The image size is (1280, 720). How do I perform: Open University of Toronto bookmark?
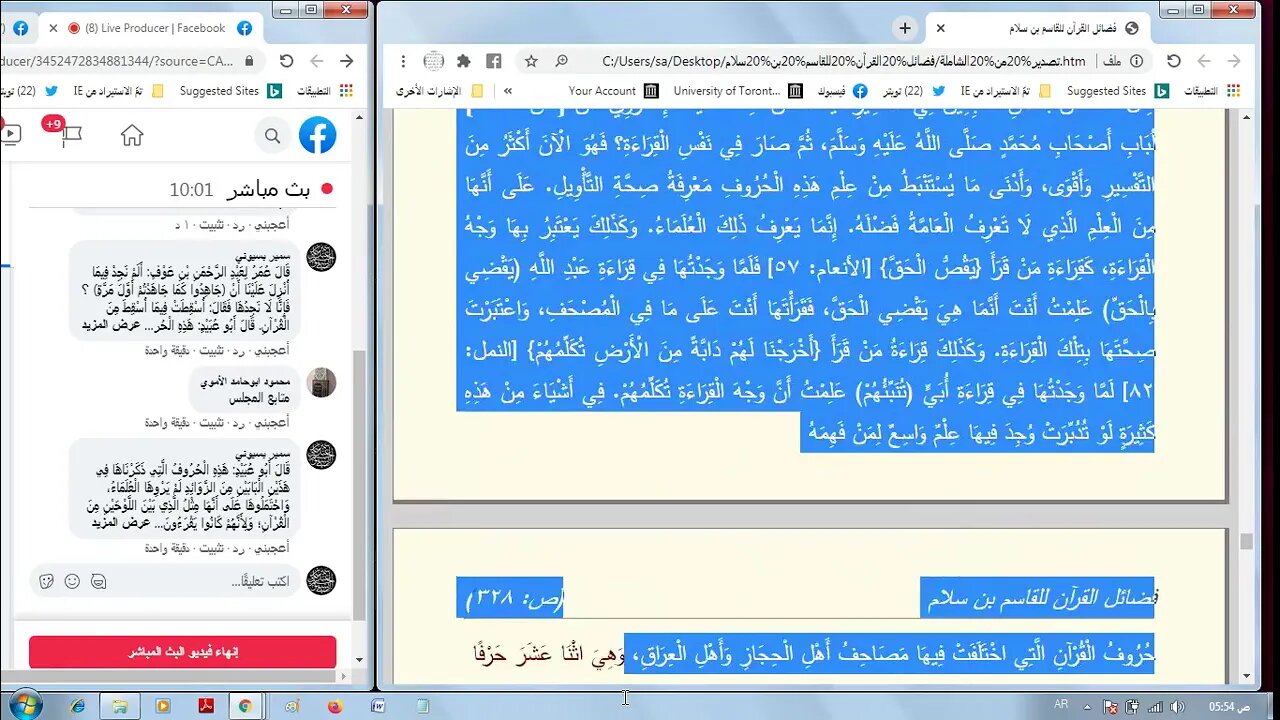click(738, 91)
